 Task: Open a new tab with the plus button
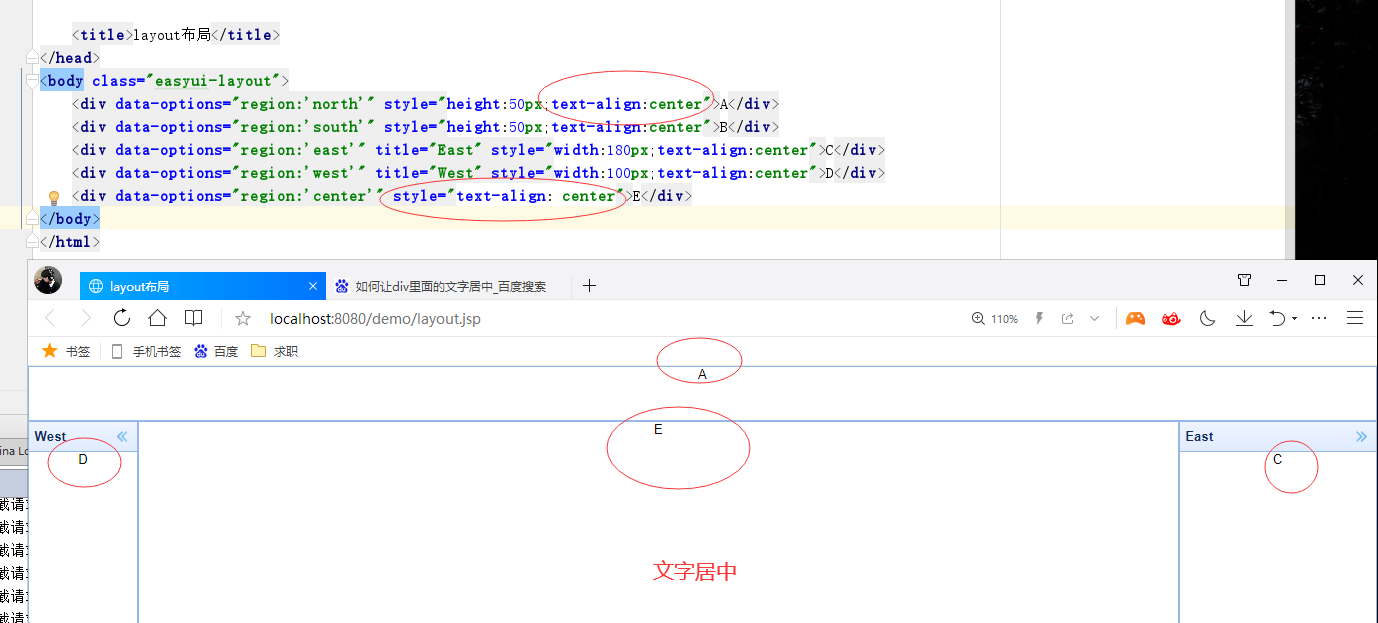(x=589, y=286)
